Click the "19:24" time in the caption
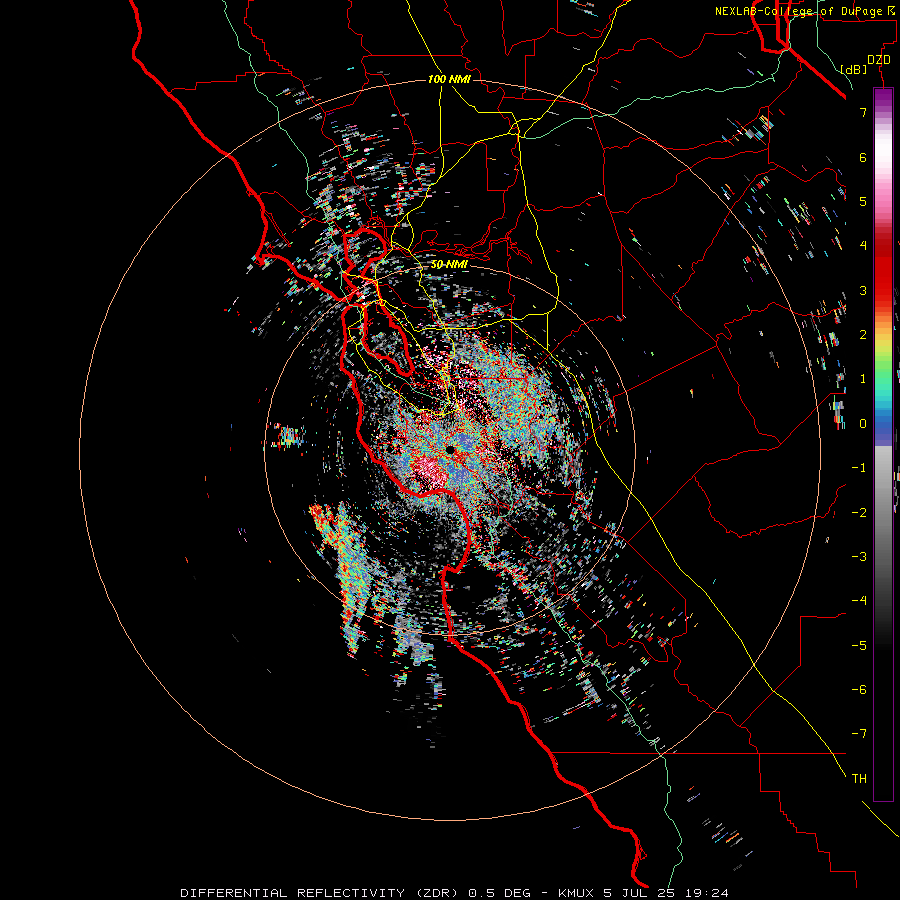 (x=707, y=893)
